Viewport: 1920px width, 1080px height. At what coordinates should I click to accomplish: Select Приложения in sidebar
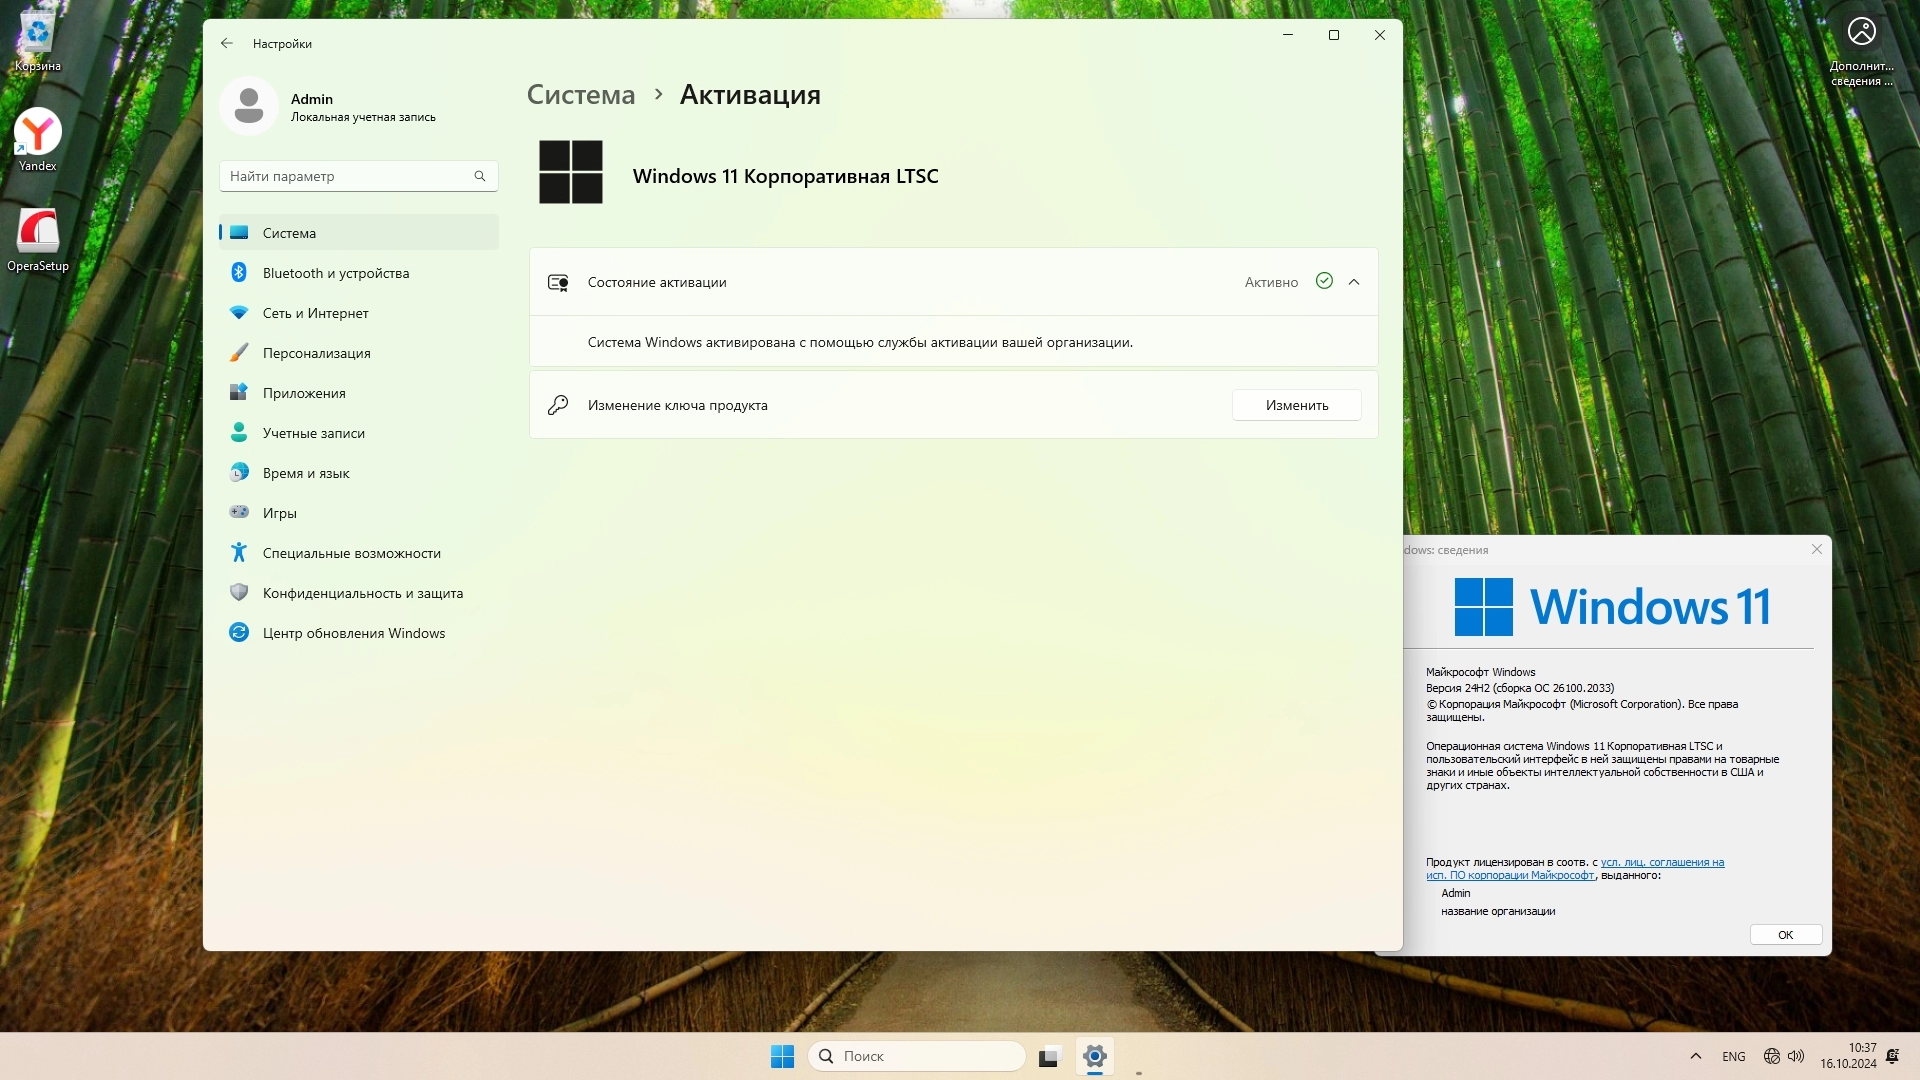click(x=304, y=393)
